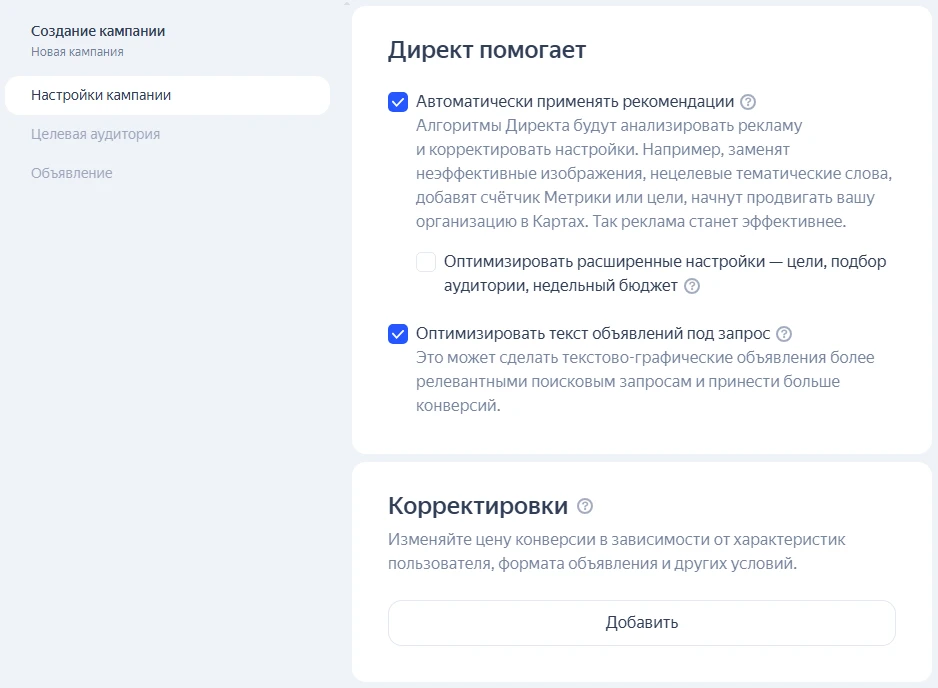This screenshot has width=938, height=688.
Task: Click "Оптимизировать текст объявлений под запрос" label text
Action: [x=593, y=334]
